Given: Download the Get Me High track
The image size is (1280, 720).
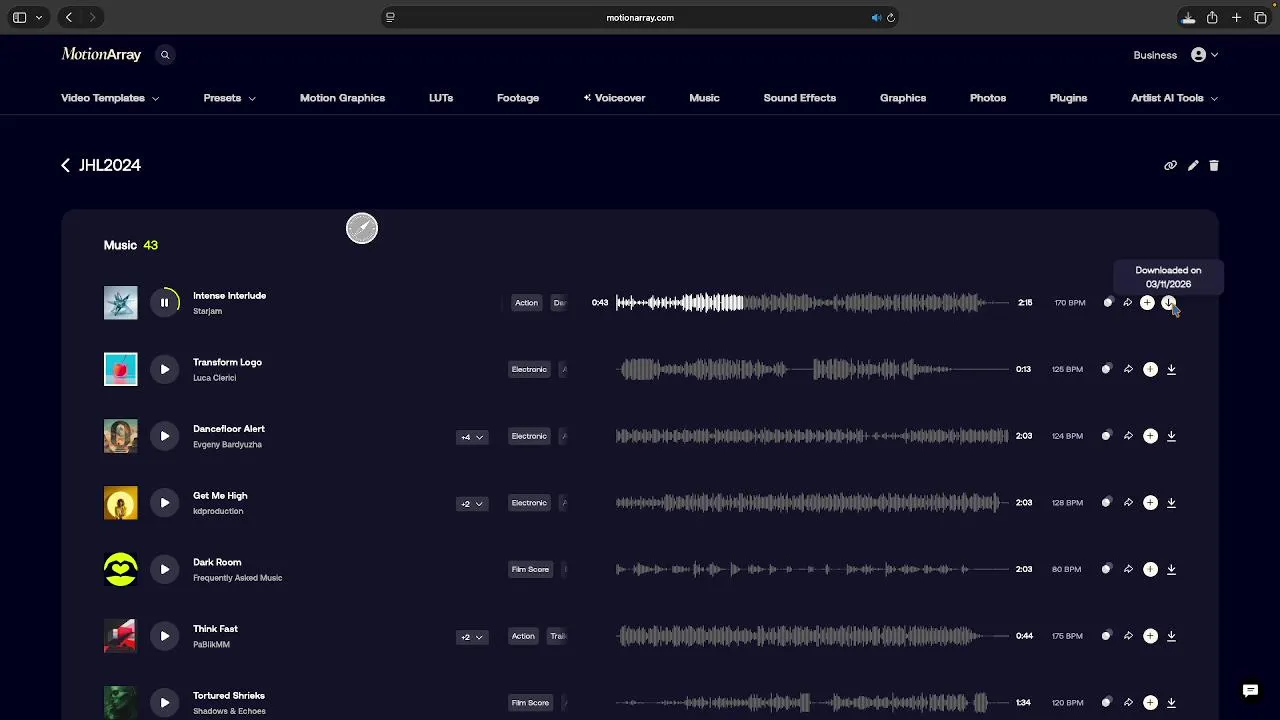Looking at the screenshot, I should click(x=1171, y=503).
